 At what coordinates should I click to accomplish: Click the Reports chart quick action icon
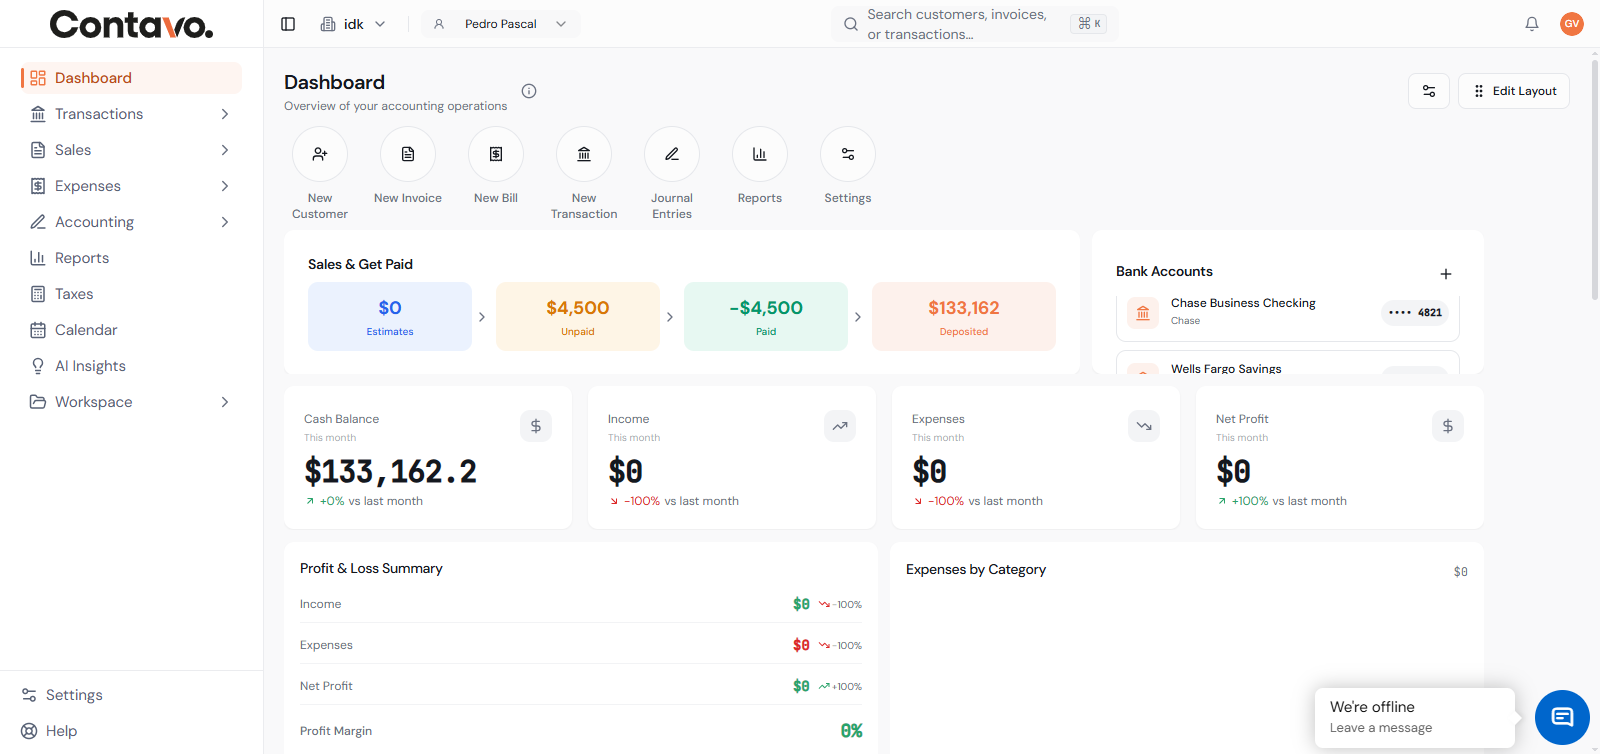pyautogui.click(x=760, y=154)
